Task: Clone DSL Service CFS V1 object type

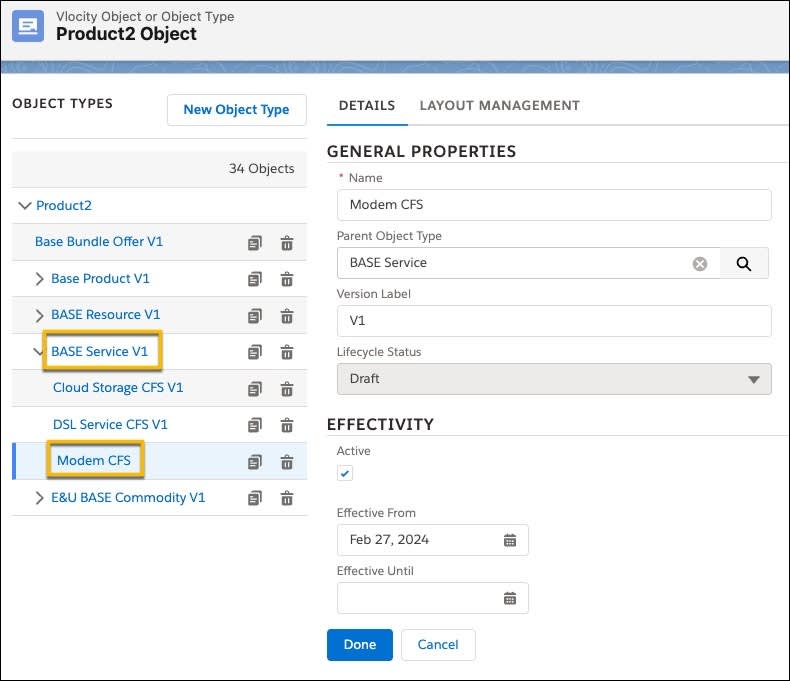Action: 255,425
